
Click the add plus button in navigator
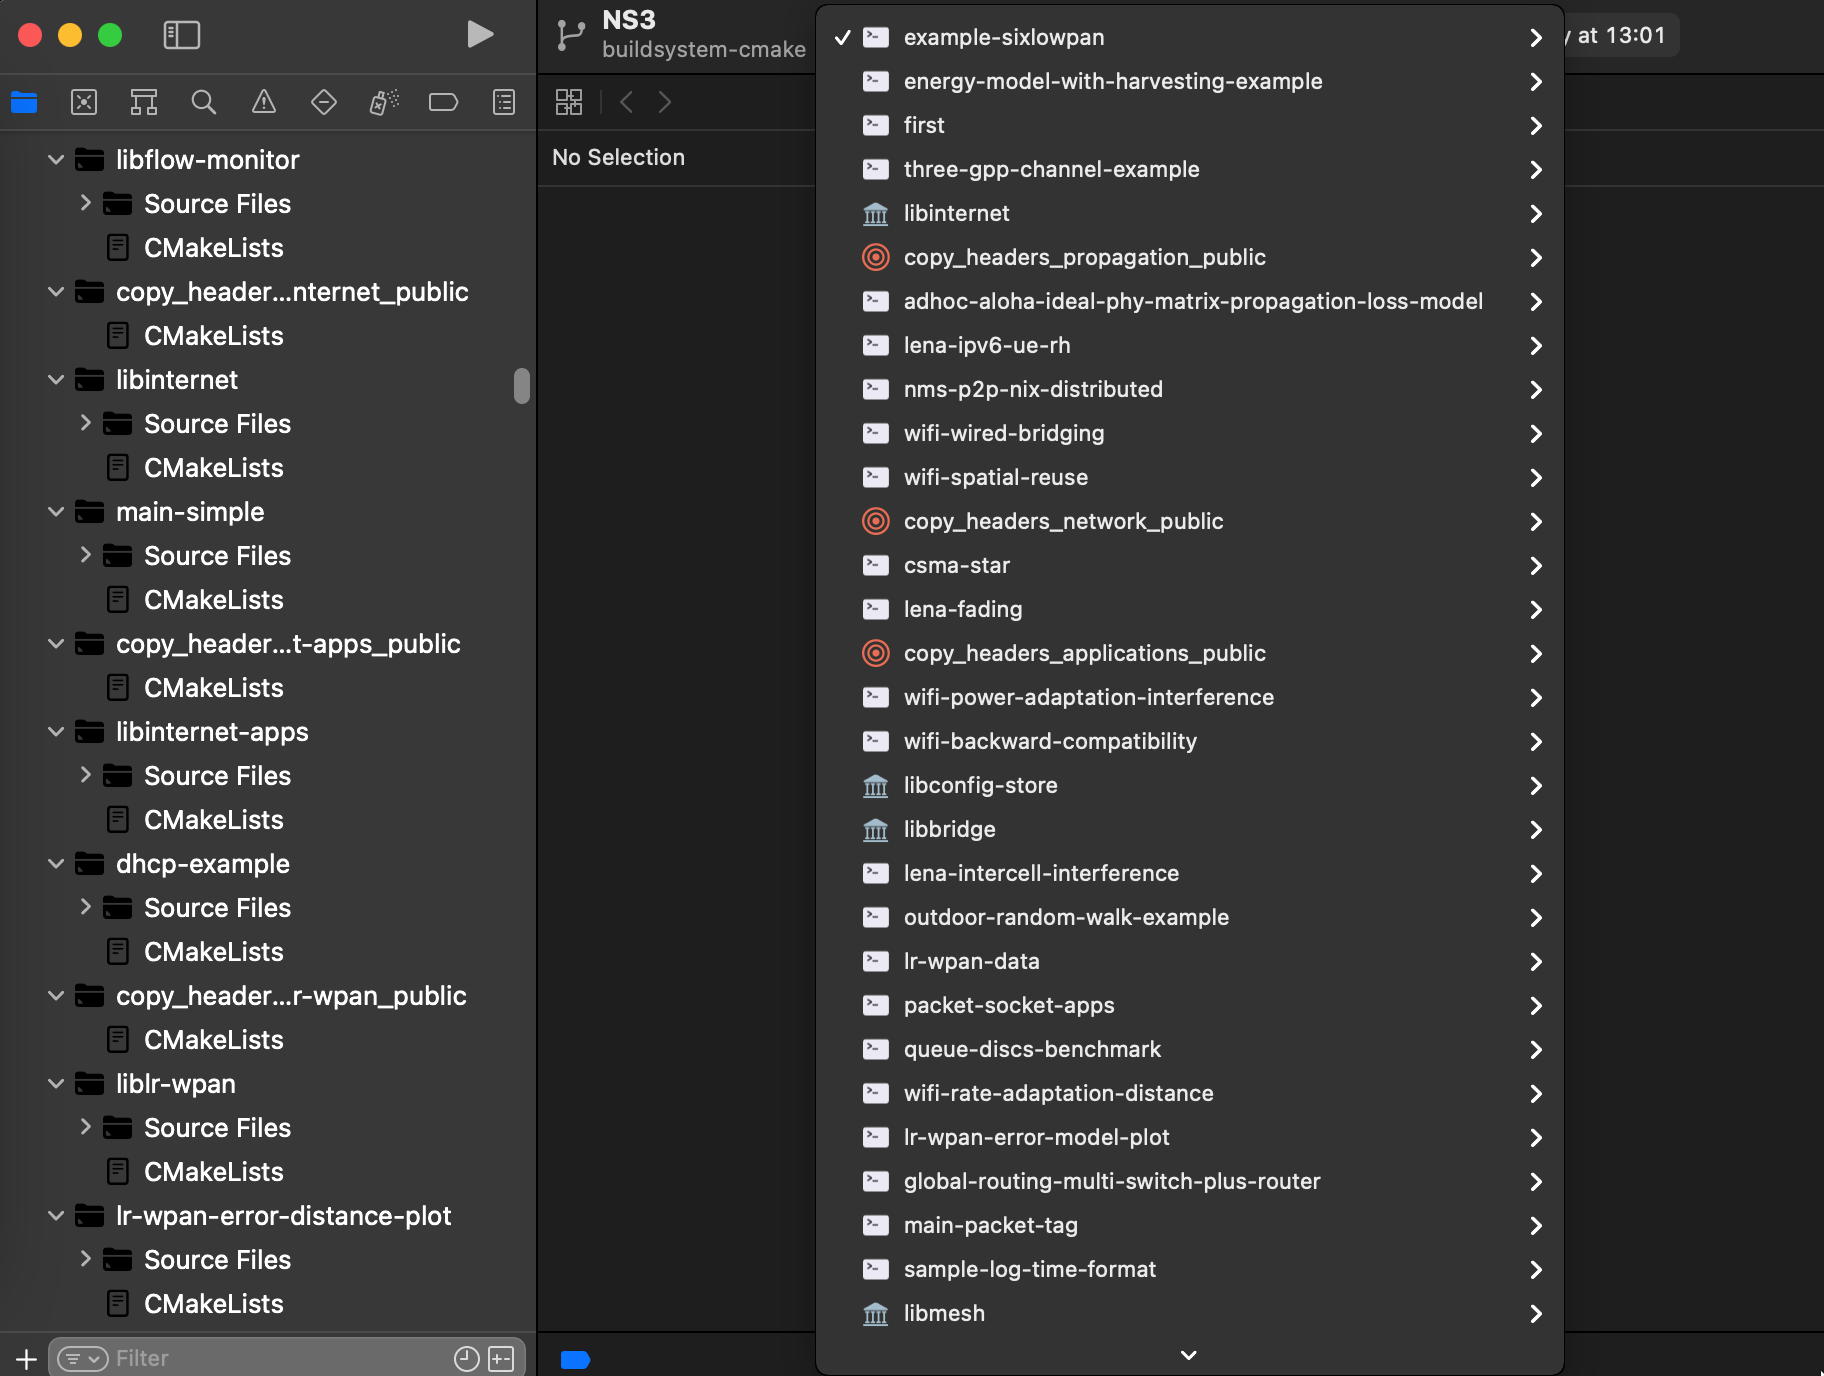[26, 1359]
